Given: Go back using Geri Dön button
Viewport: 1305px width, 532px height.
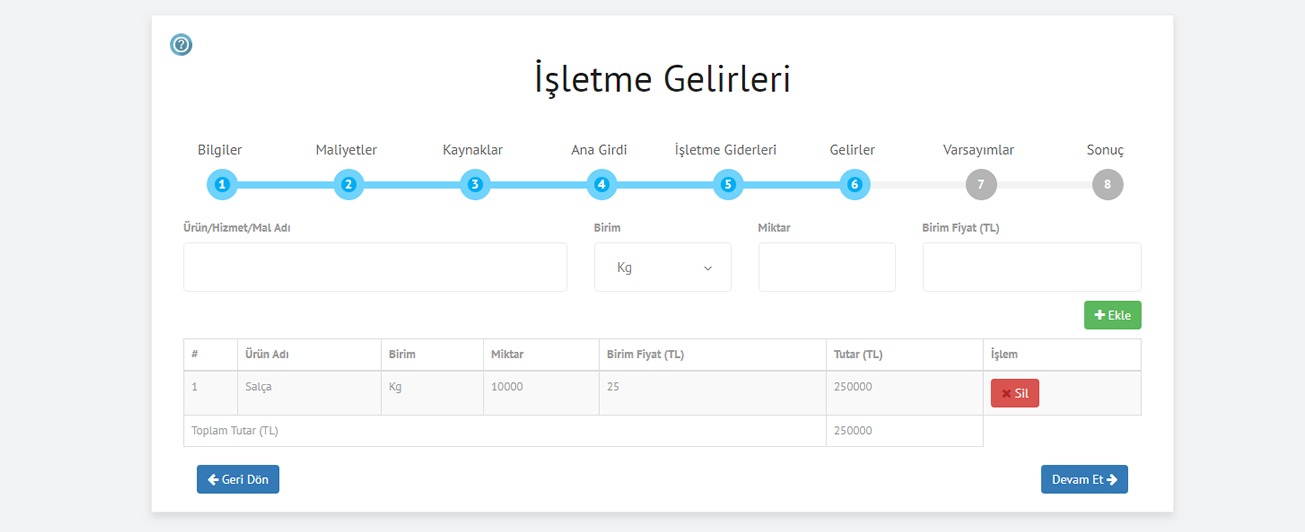Looking at the screenshot, I should (238, 479).
